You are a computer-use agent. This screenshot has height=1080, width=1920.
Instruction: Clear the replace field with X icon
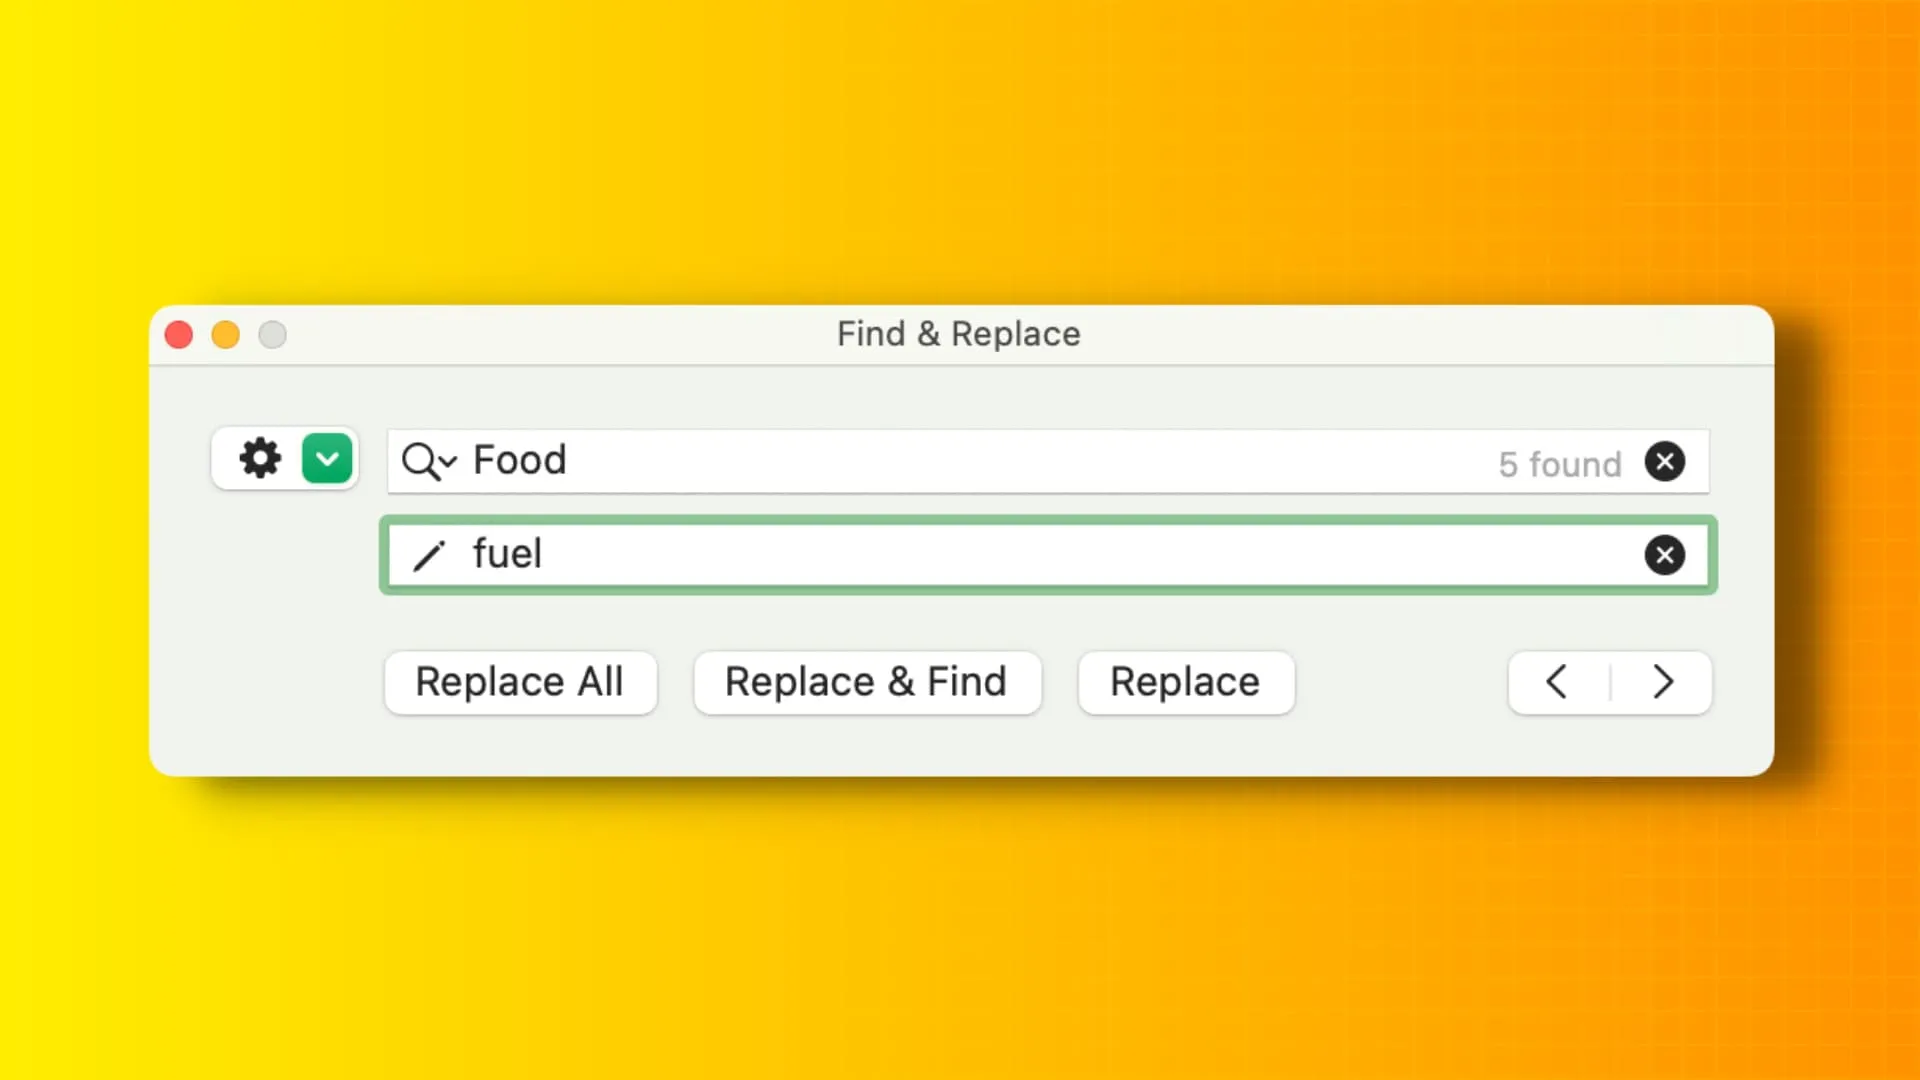[x=1663, y=554]
